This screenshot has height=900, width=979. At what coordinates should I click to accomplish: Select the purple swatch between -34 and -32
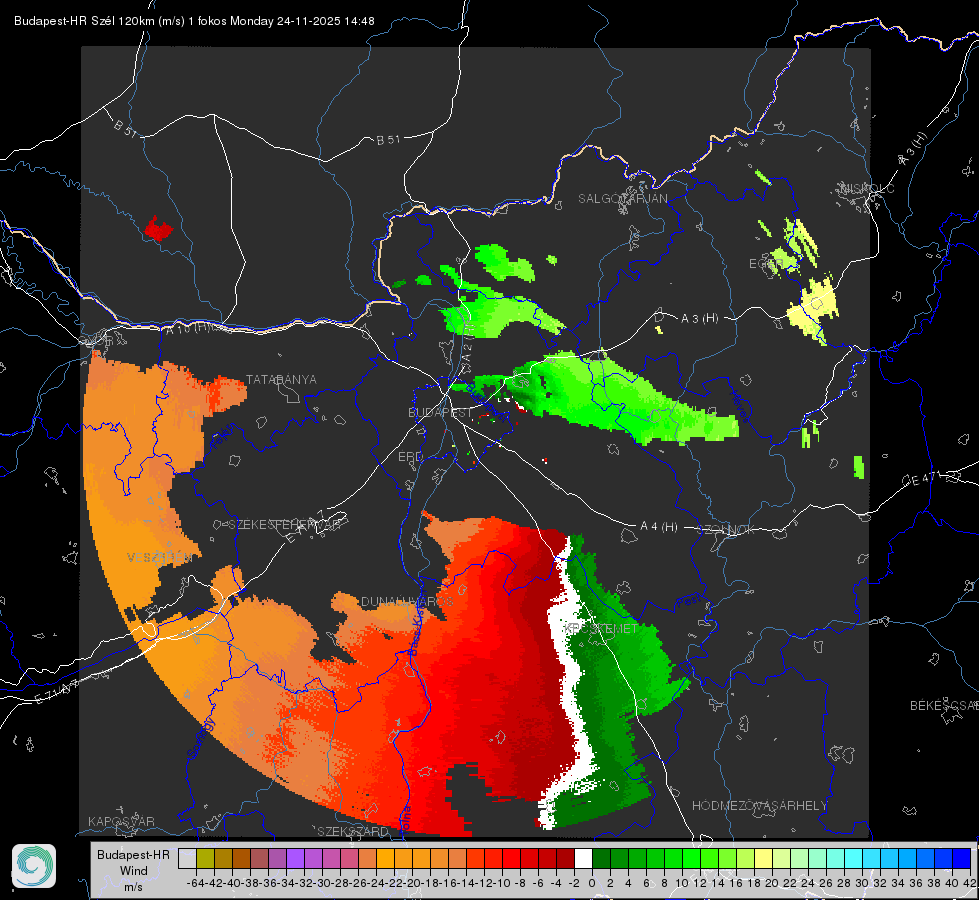[295, 859]
